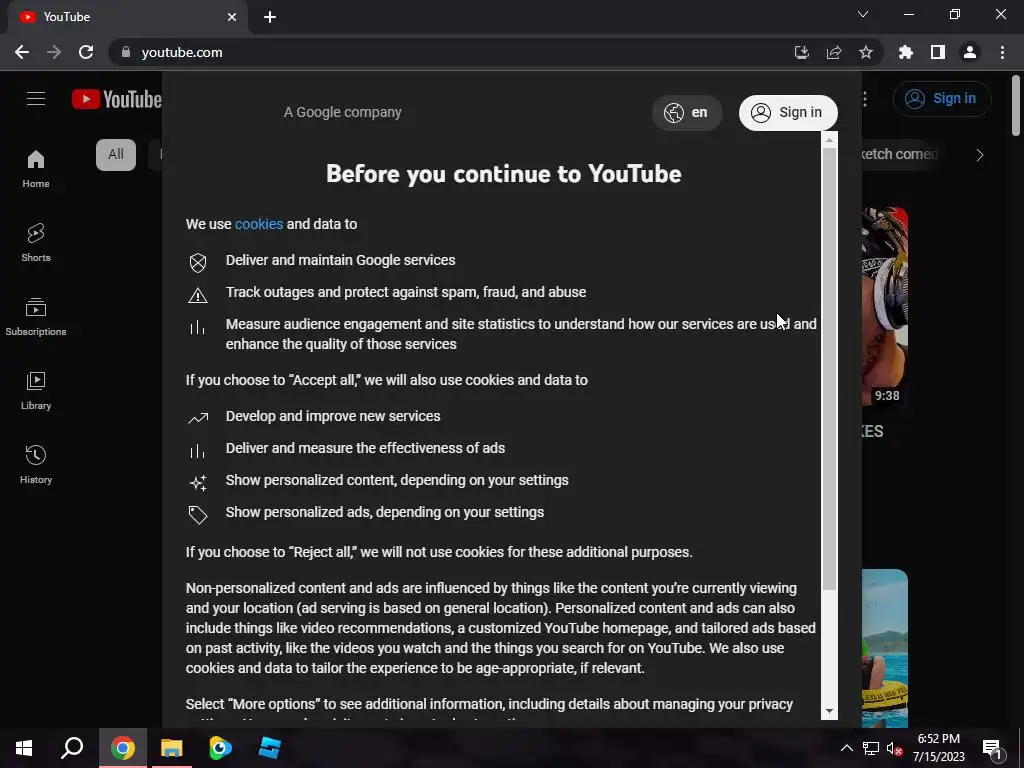Close the YouTube tab

coord(232,17)
